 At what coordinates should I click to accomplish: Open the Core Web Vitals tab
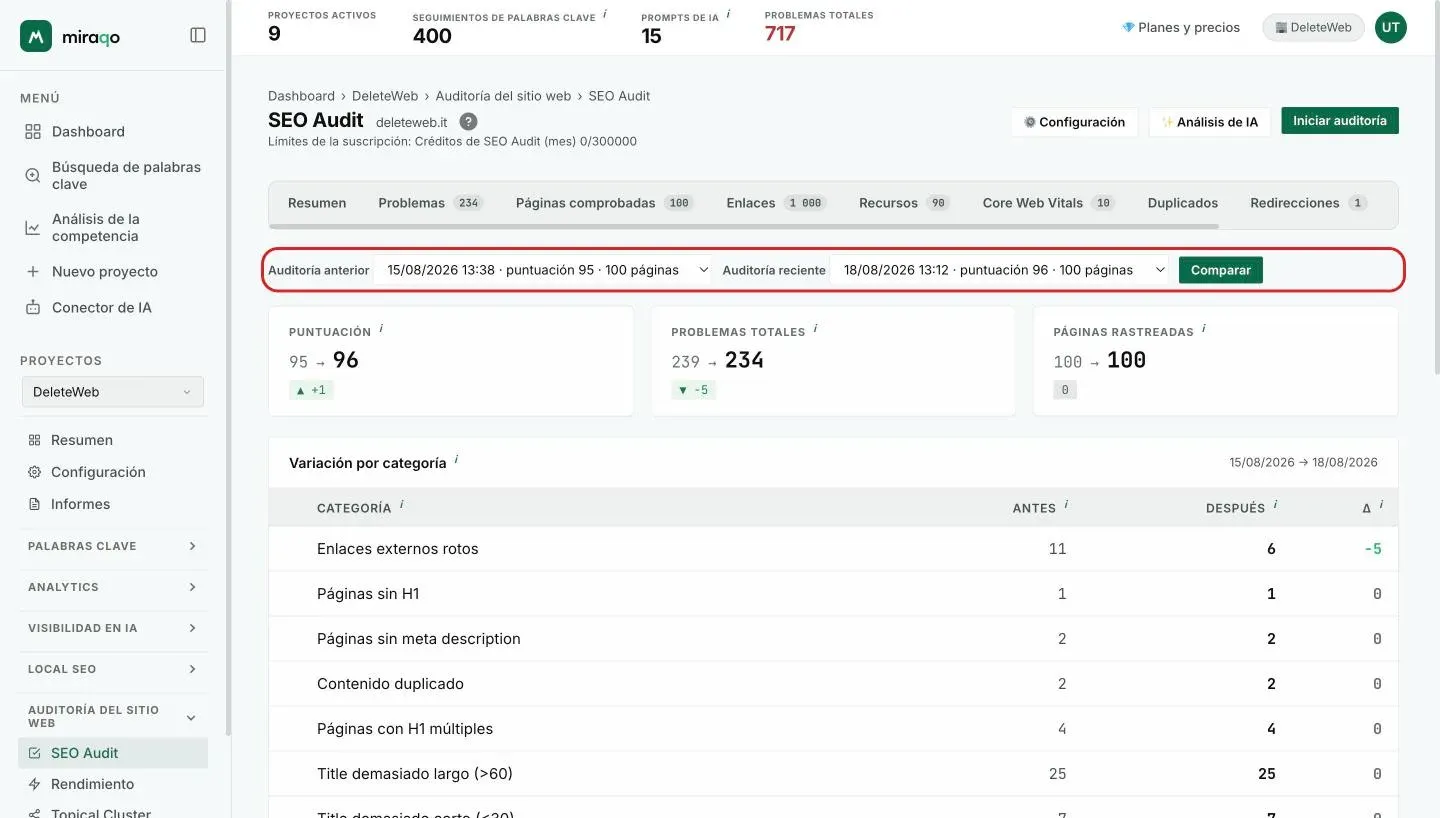[x=1048, y=203]
